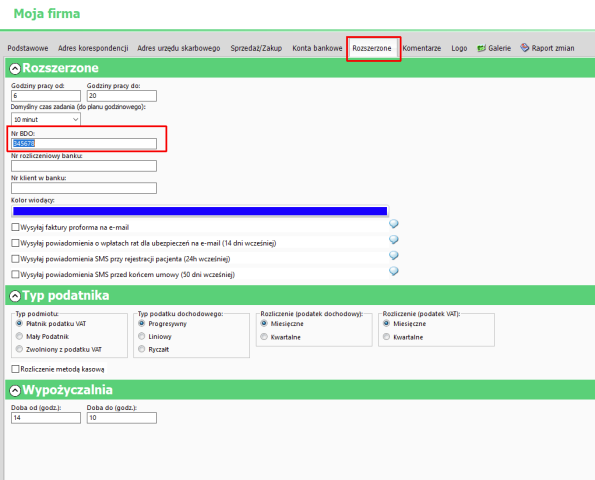Enable SMS przed końcem umowy checkbox
This screenshot has height=480, width=595.
pos(15,274)
